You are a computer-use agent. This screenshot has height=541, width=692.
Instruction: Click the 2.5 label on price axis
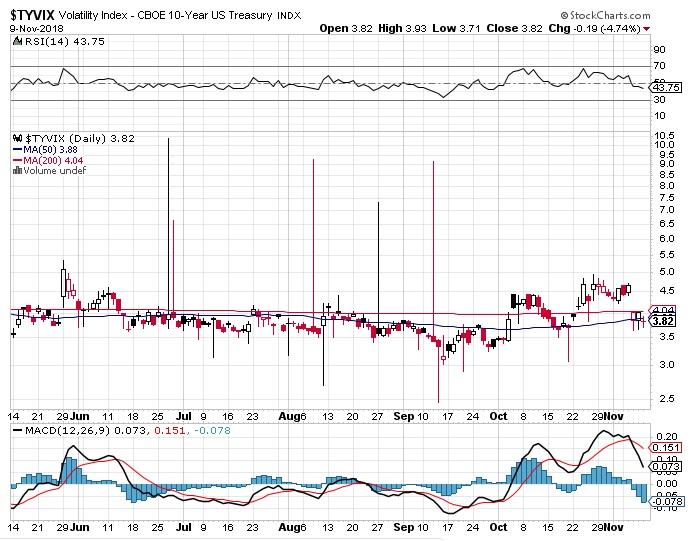[667, 398]
